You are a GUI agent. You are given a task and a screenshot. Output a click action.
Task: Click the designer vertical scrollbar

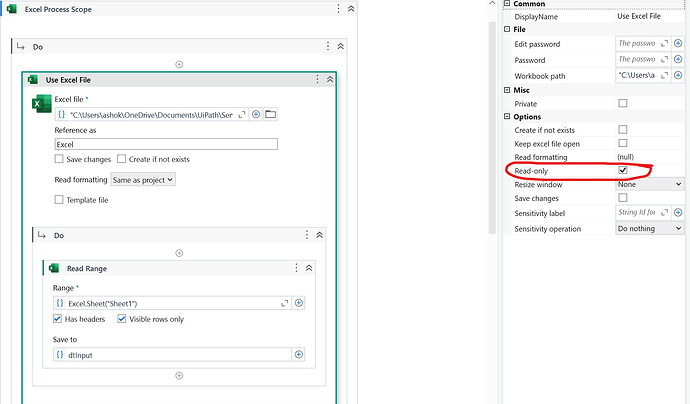(x=492, y=128)
